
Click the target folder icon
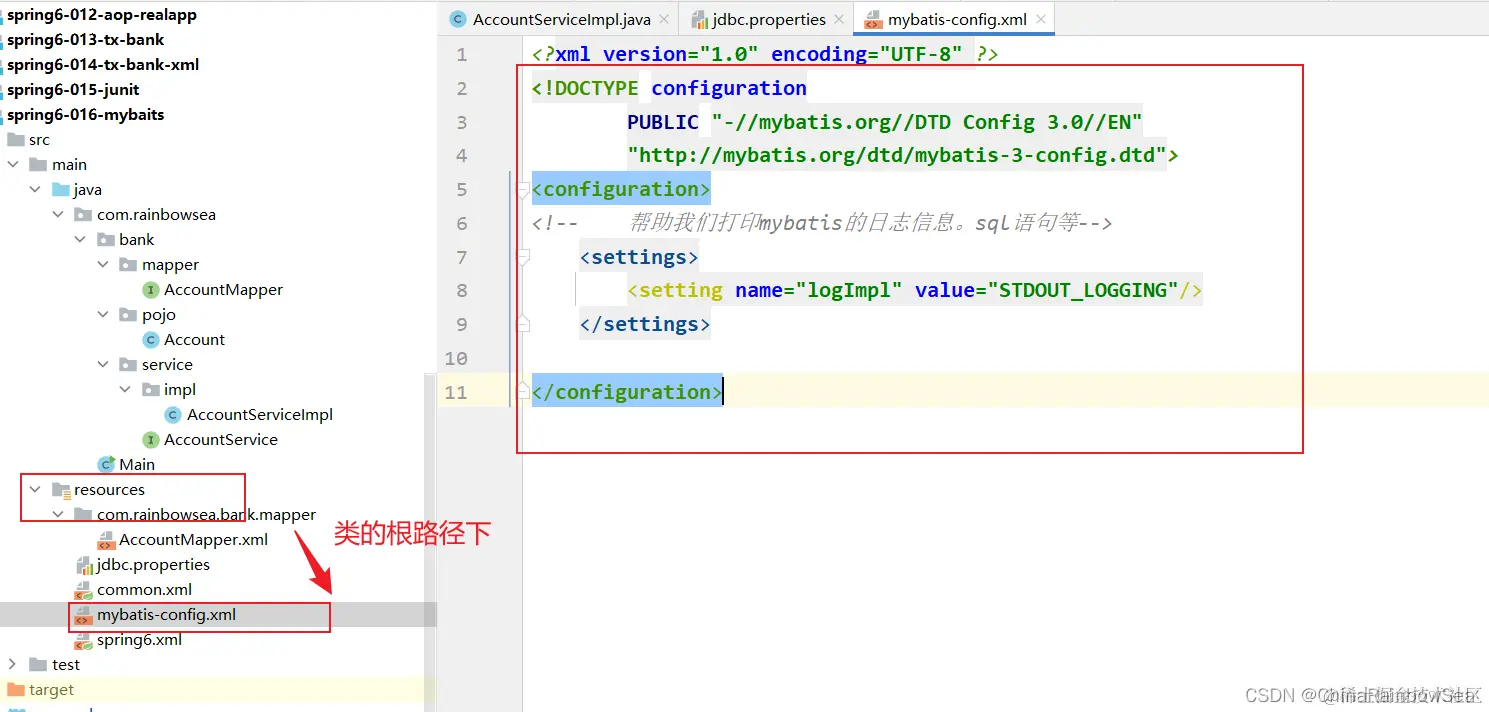pyautogui.click(x=15, y=689)
